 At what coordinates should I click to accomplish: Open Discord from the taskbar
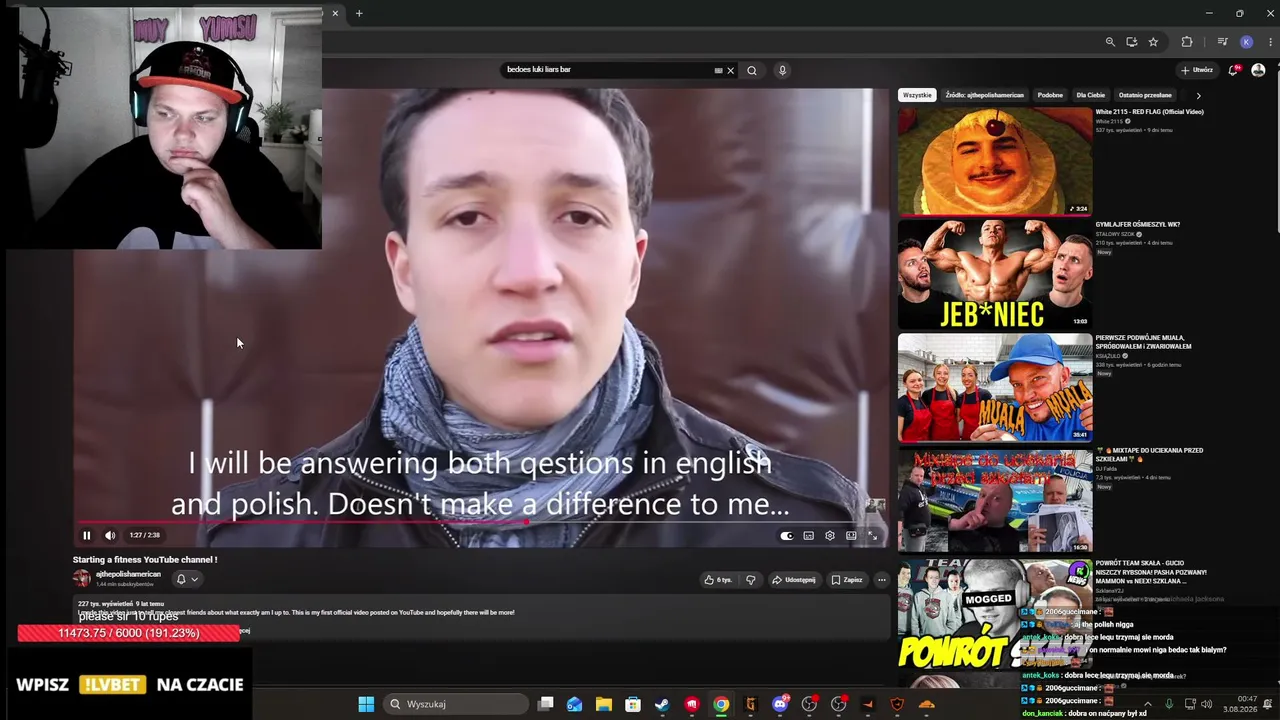tap(780, 704)
